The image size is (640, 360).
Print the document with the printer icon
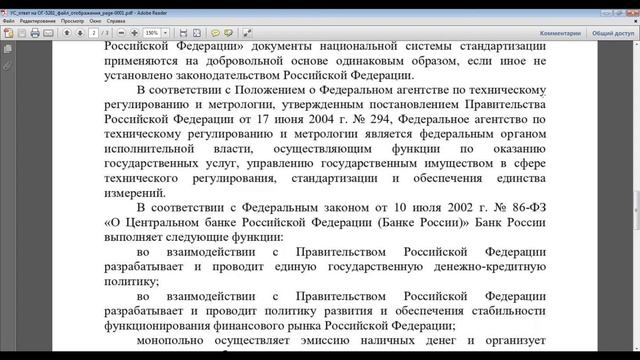click(x=35, y=33)
